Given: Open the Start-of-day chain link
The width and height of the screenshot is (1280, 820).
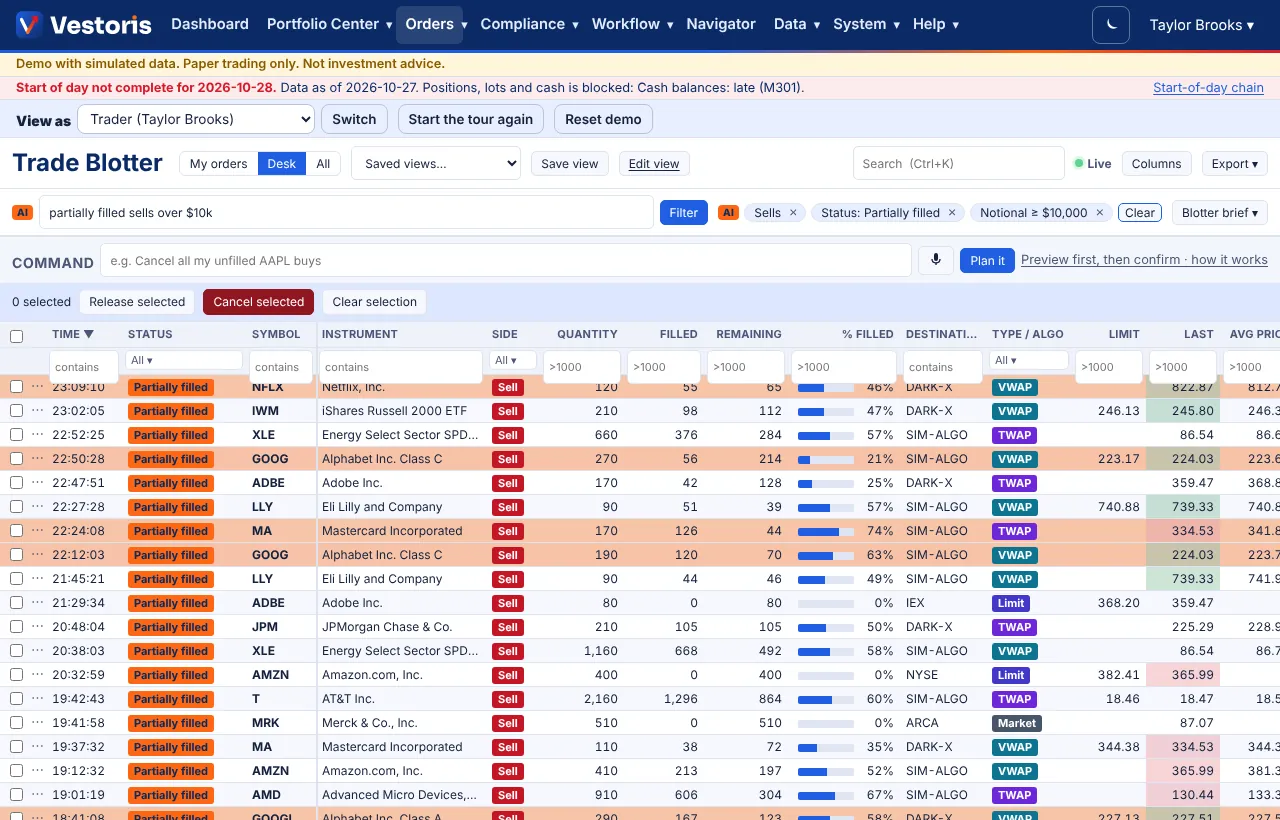Looking at the screenshot, I should pos(1208,88).
